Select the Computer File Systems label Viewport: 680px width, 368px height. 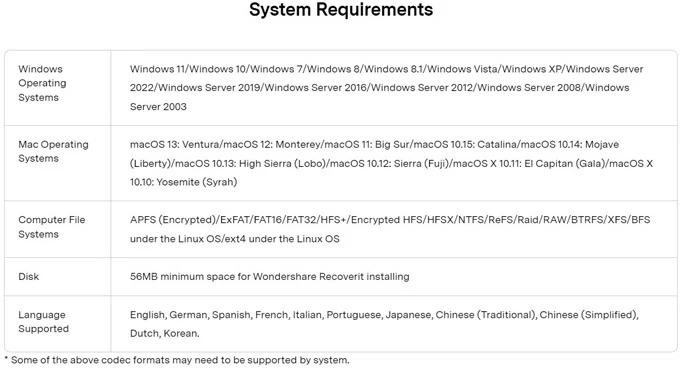(x=52, y=227)
